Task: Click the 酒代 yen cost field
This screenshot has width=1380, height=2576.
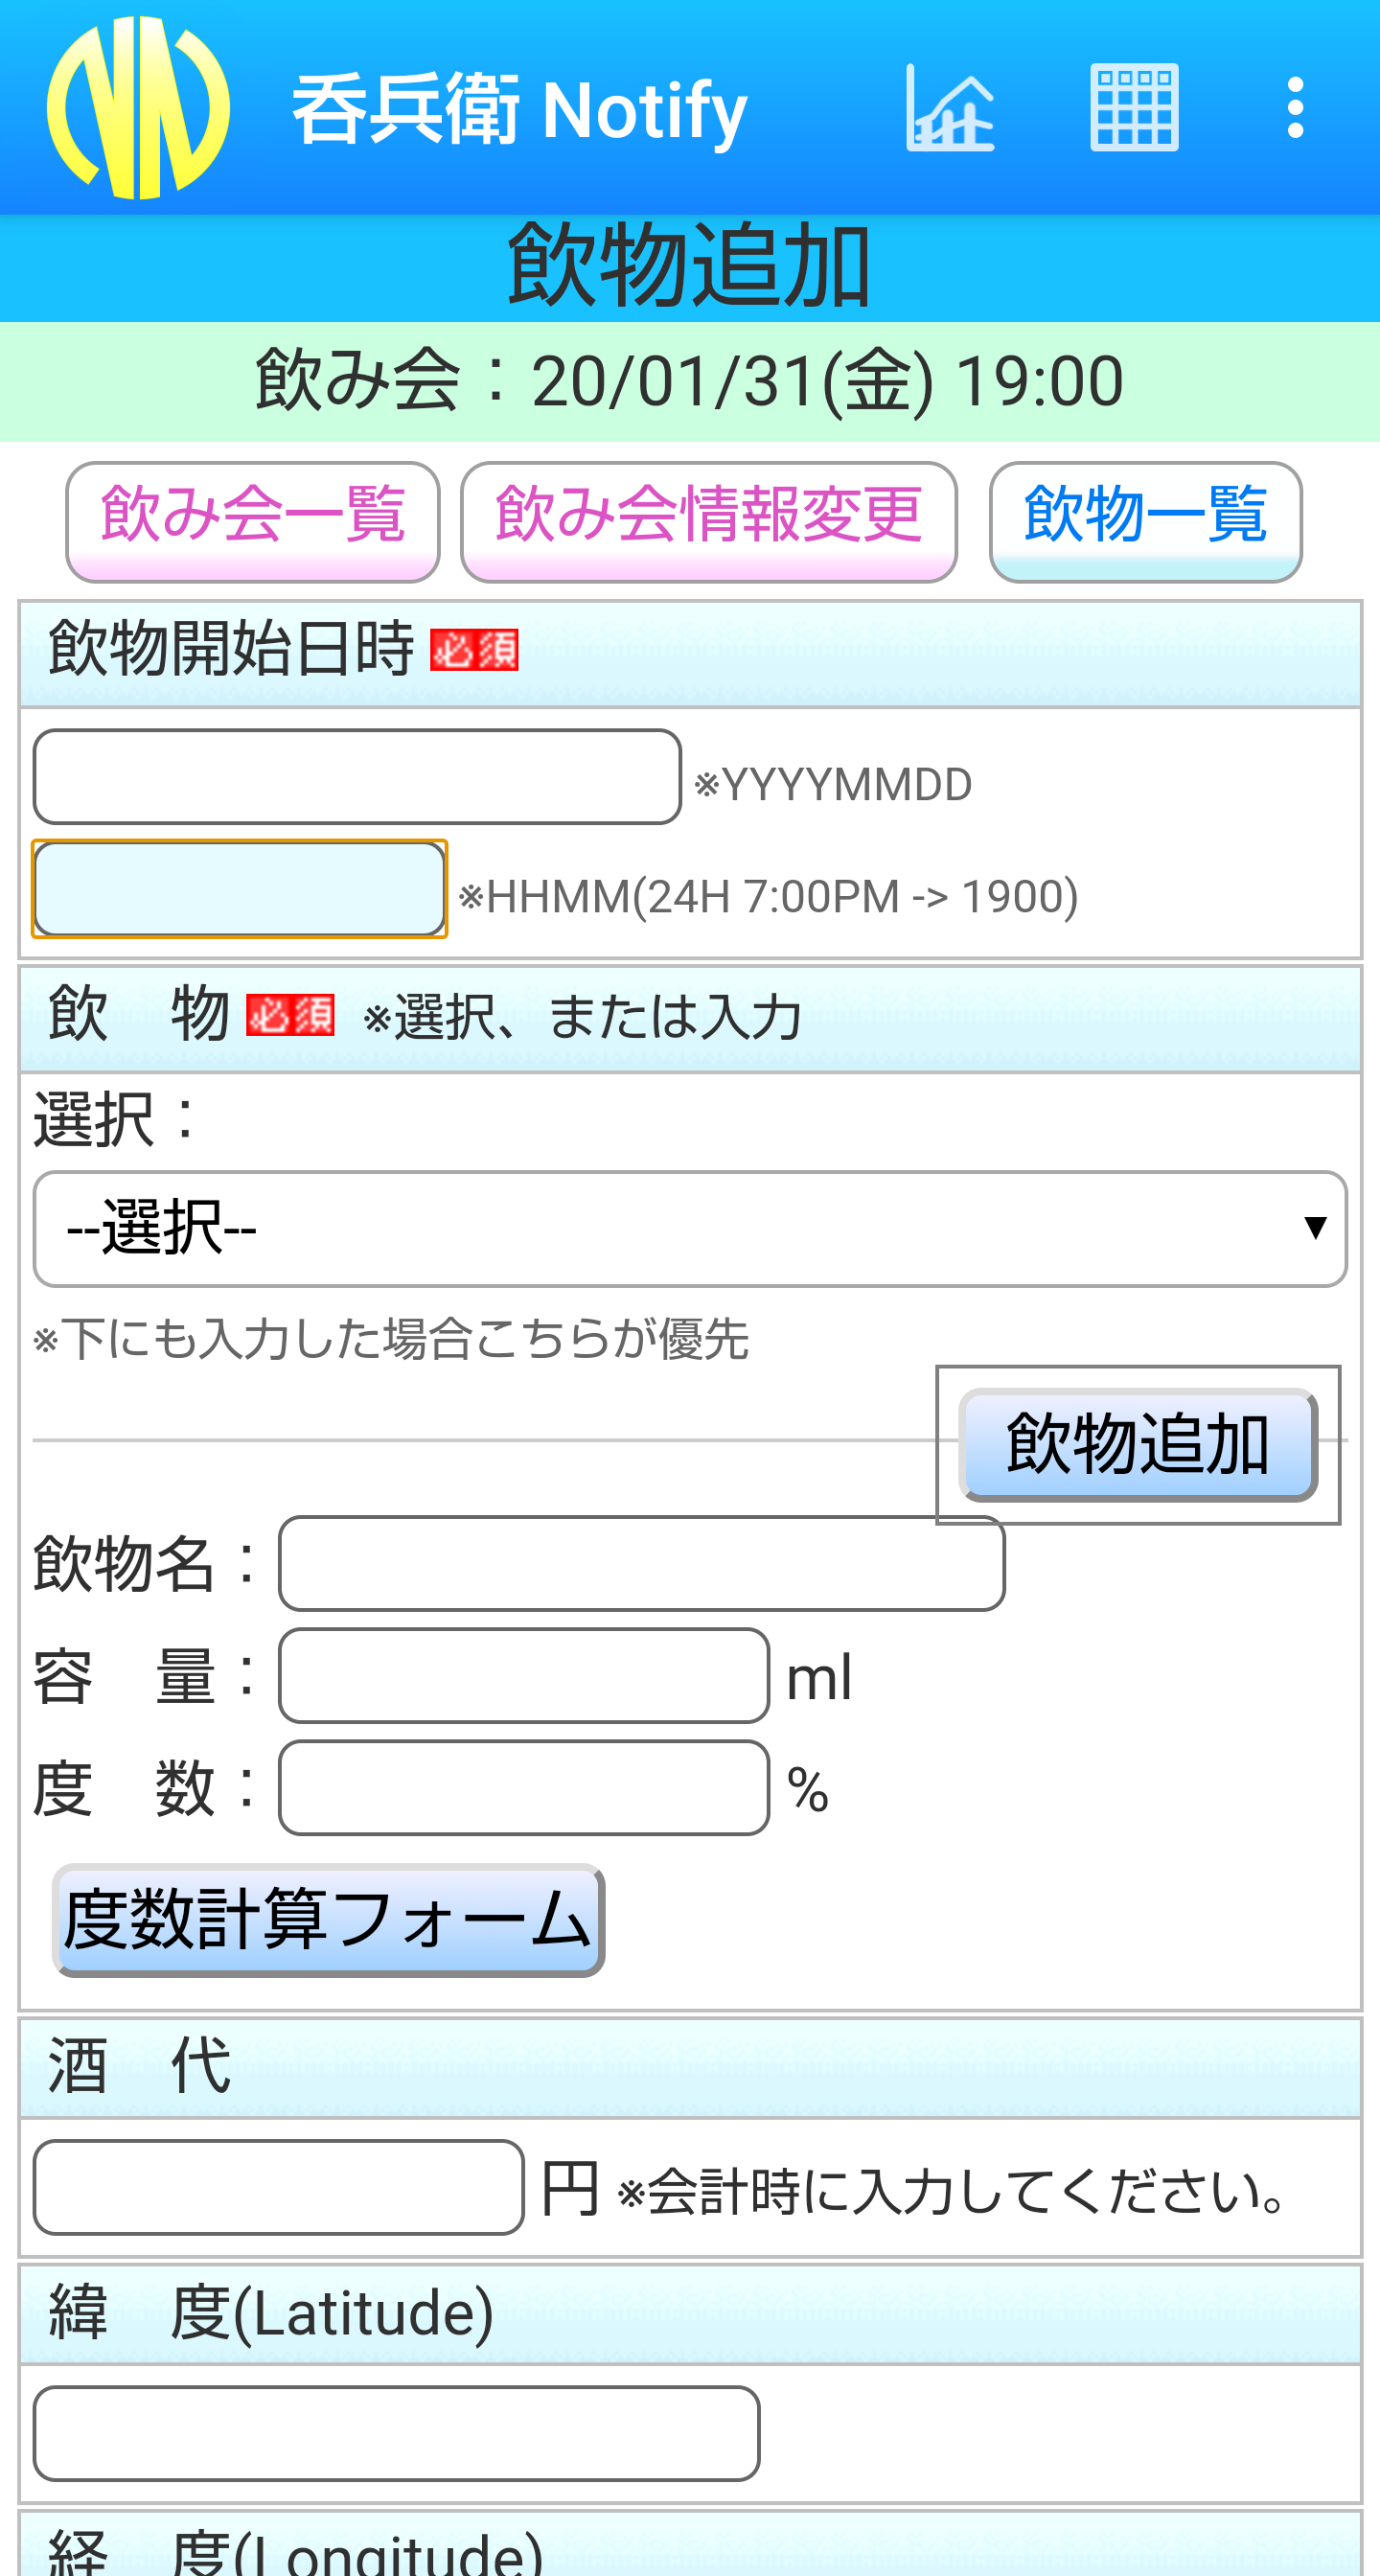Action: point(278,2187)
